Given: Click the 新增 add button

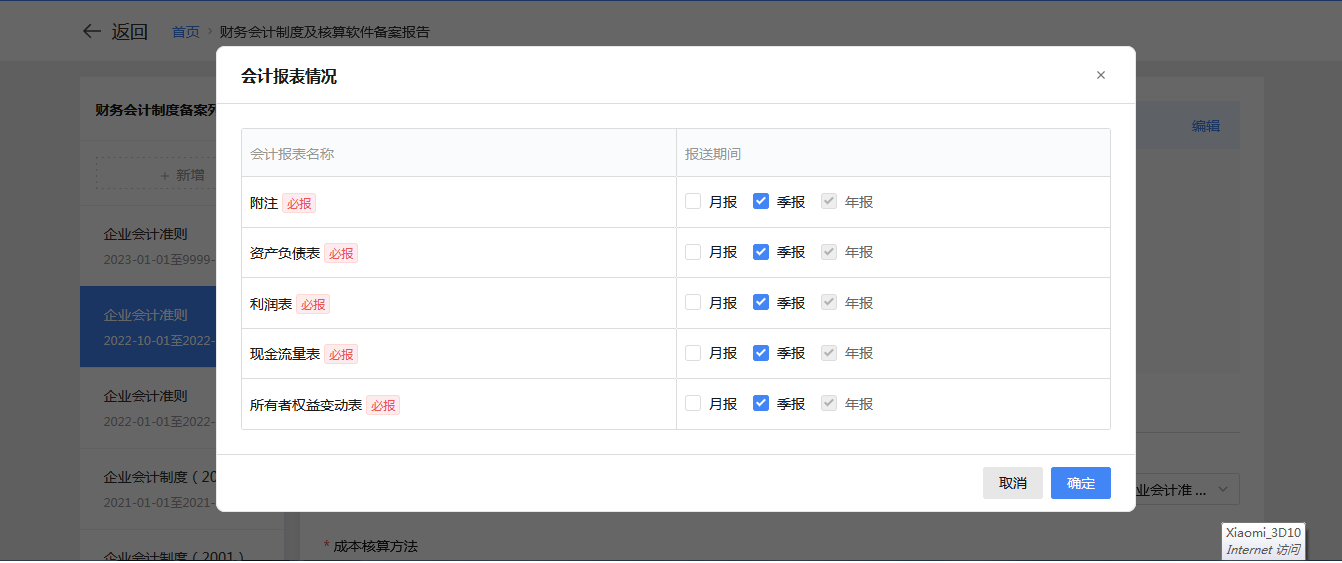Looking at the screenshot, I should 156,175.
